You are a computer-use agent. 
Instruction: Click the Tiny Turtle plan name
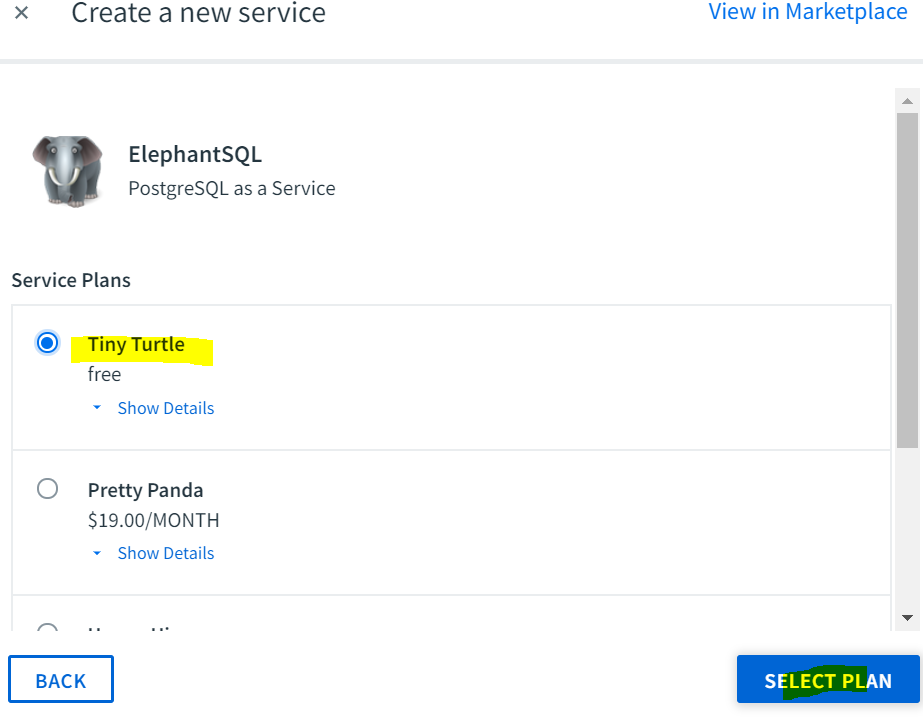136,344
